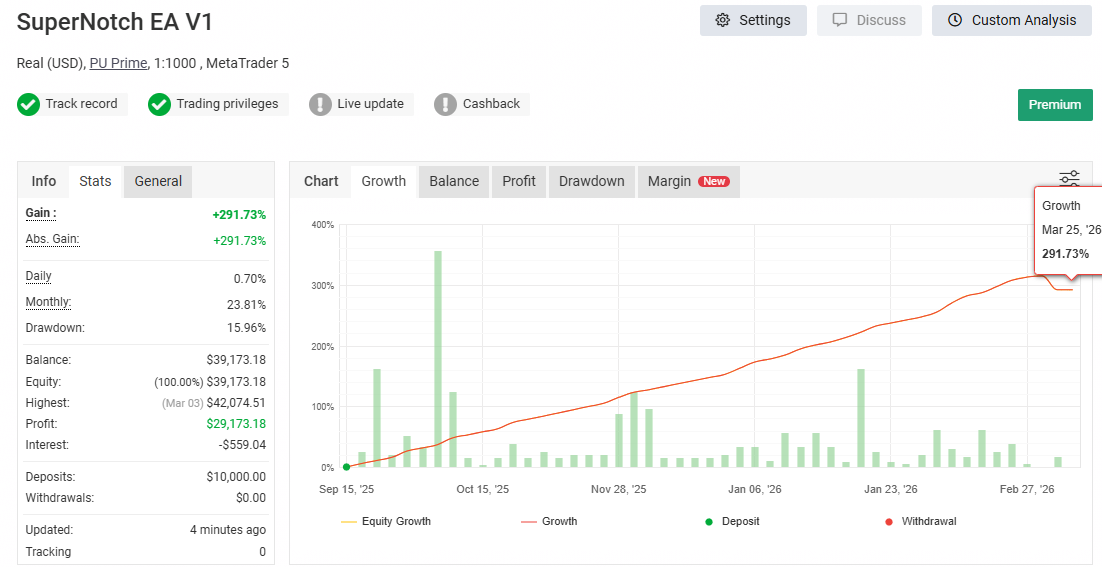The height and width of the screenshot is (567, 1102).
Task: Open chart filter sliders icon
Action: pyautogui.click(x=1069, y=179)
